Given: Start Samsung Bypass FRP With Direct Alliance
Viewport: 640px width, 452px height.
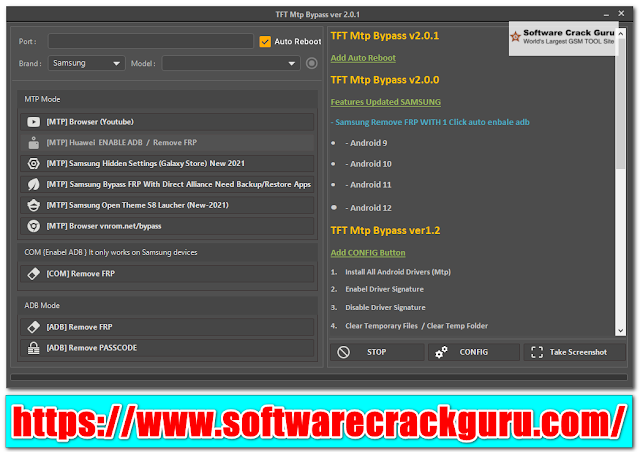Looking at the screenshot, I should pyautogui.click(x=167, y=184).
